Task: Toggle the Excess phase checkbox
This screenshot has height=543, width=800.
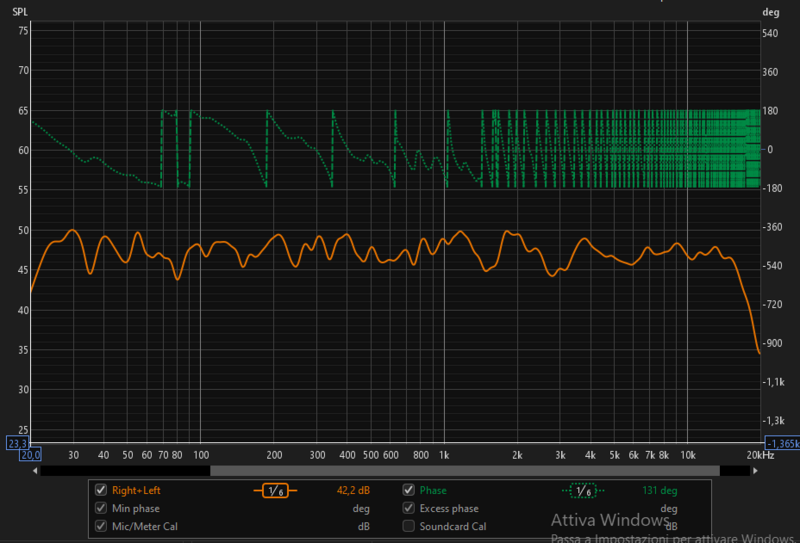Action: pyautogui.click(x=408, y=509)
